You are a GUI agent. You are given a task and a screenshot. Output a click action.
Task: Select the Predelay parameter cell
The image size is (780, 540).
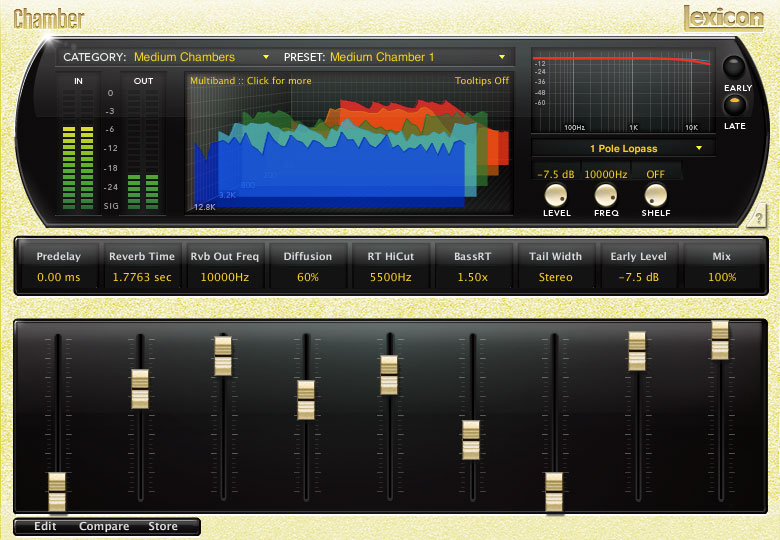(x=58, y=267)
